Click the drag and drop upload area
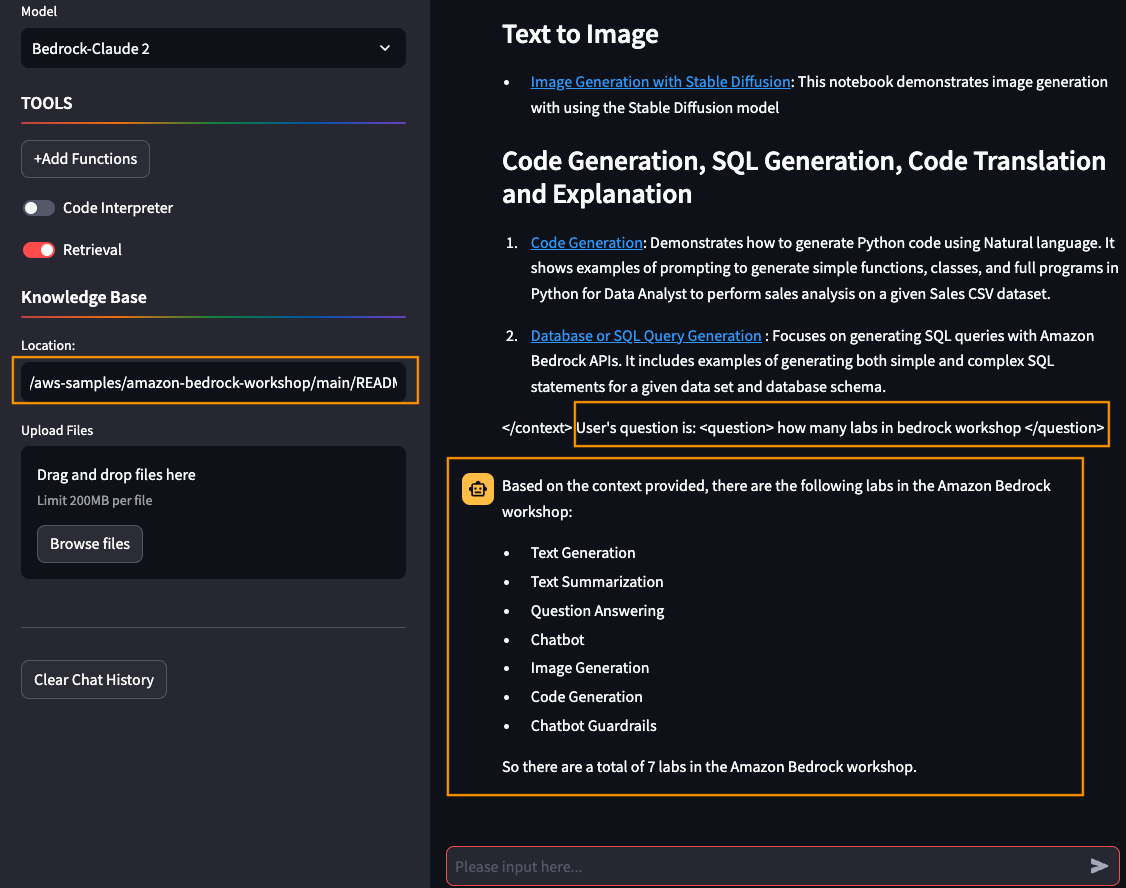The width and height of the screenshot is (1126, 888). coord(213,513)
